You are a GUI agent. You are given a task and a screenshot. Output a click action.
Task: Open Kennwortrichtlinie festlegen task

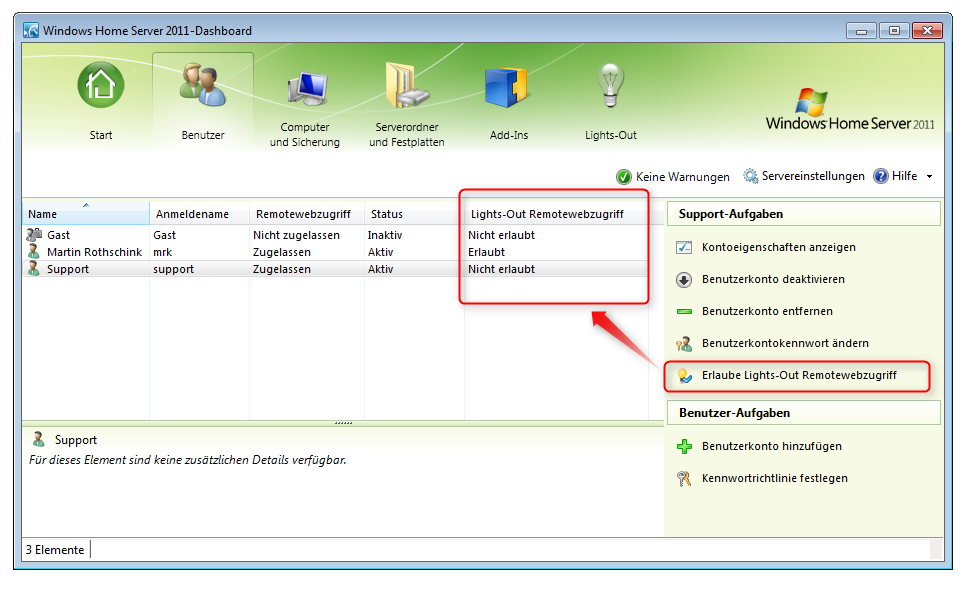[775, 478]
